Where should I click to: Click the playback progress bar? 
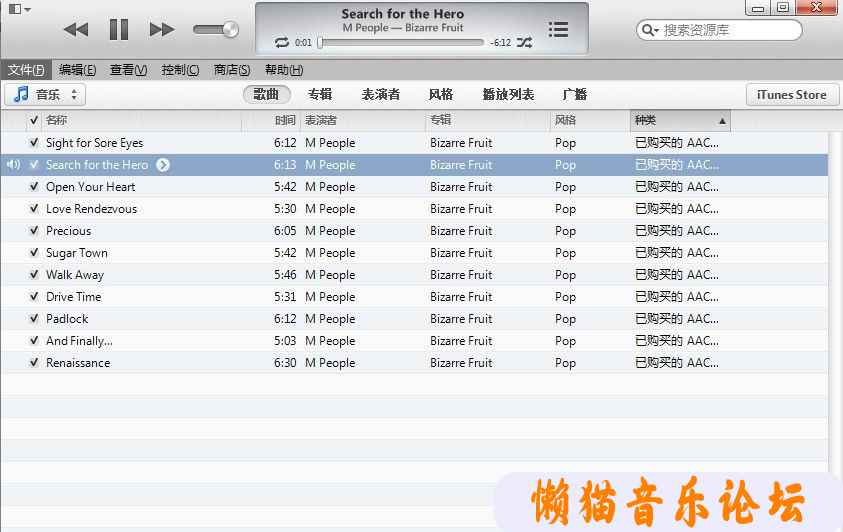[x=402, y=42]
